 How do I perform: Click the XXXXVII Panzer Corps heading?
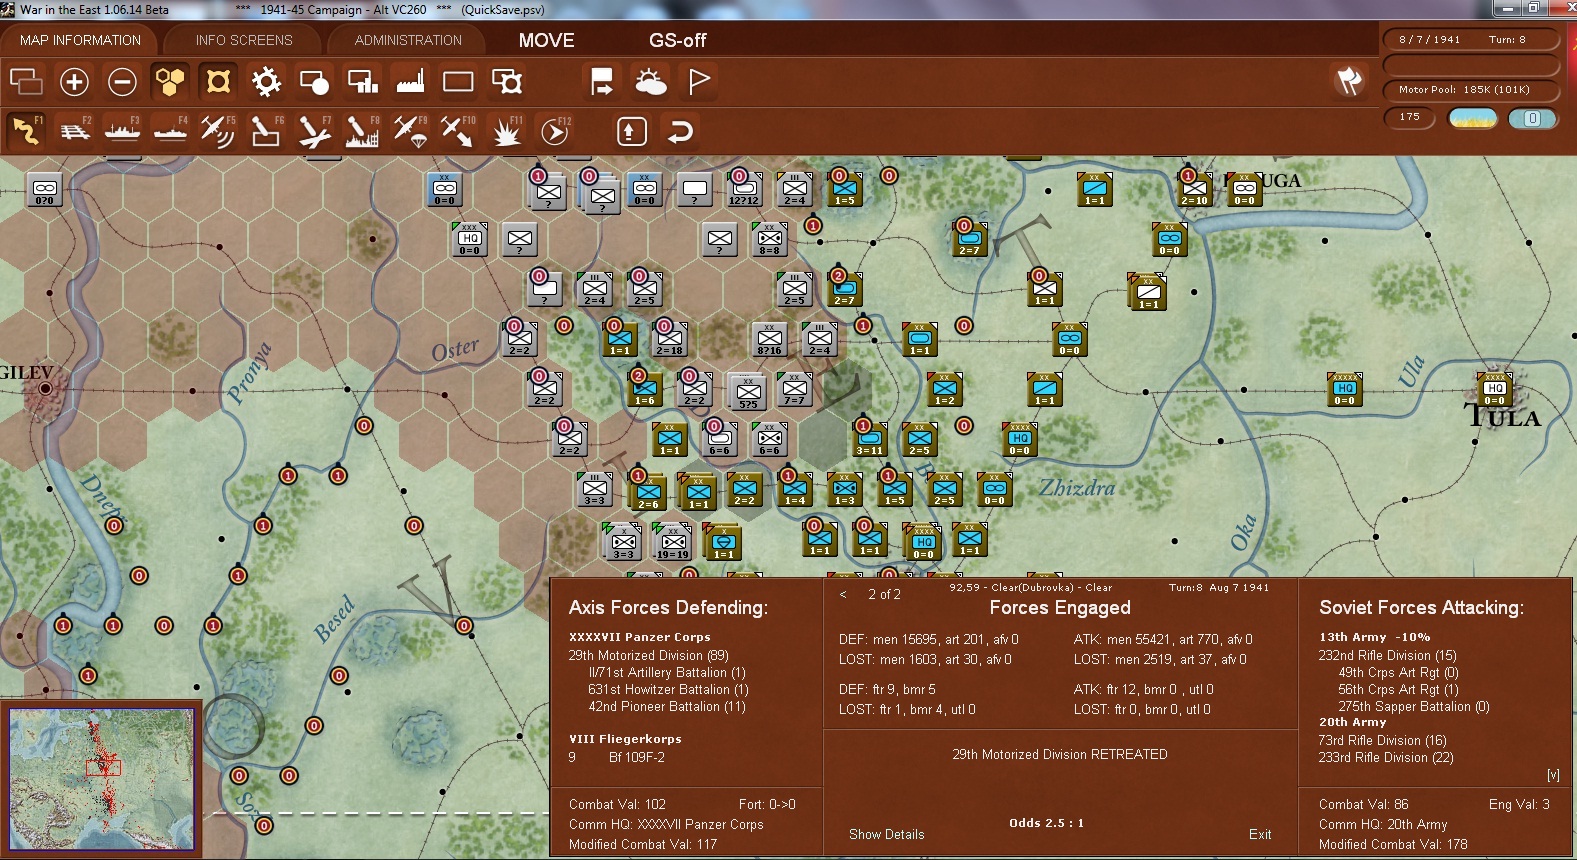(x=640, y=637)
